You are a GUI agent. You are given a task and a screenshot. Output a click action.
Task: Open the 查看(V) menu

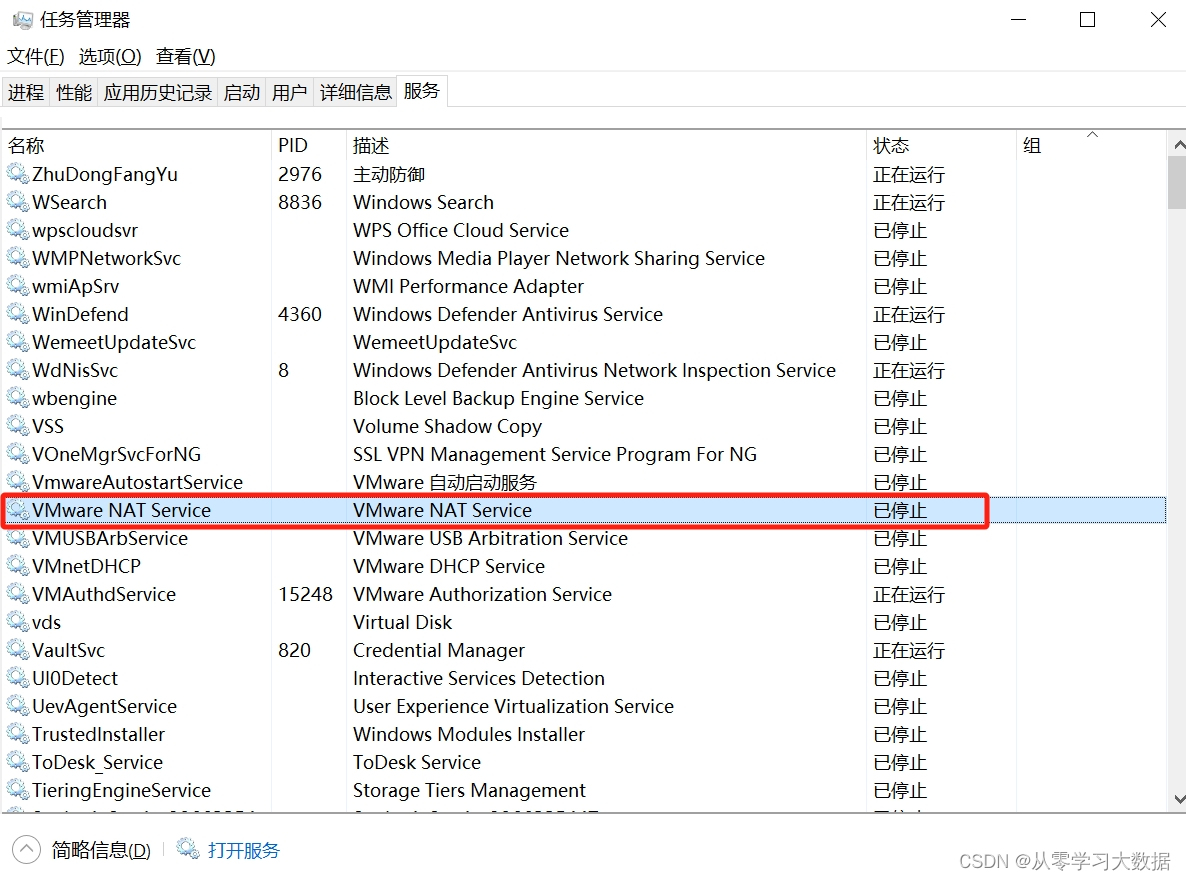185,57
